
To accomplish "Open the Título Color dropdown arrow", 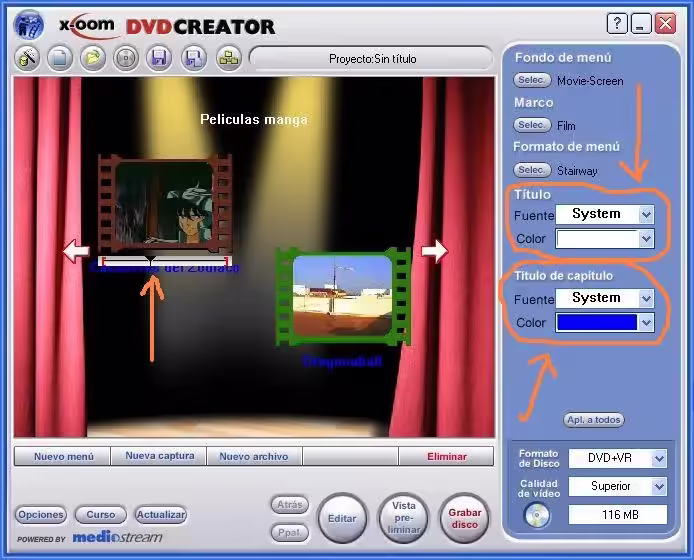I will click(x=646, y=239).
